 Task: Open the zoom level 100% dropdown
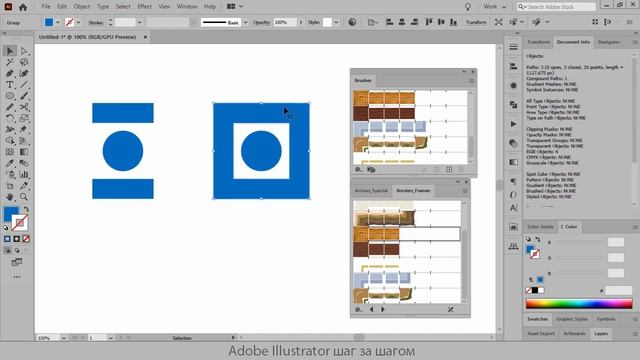64,338
